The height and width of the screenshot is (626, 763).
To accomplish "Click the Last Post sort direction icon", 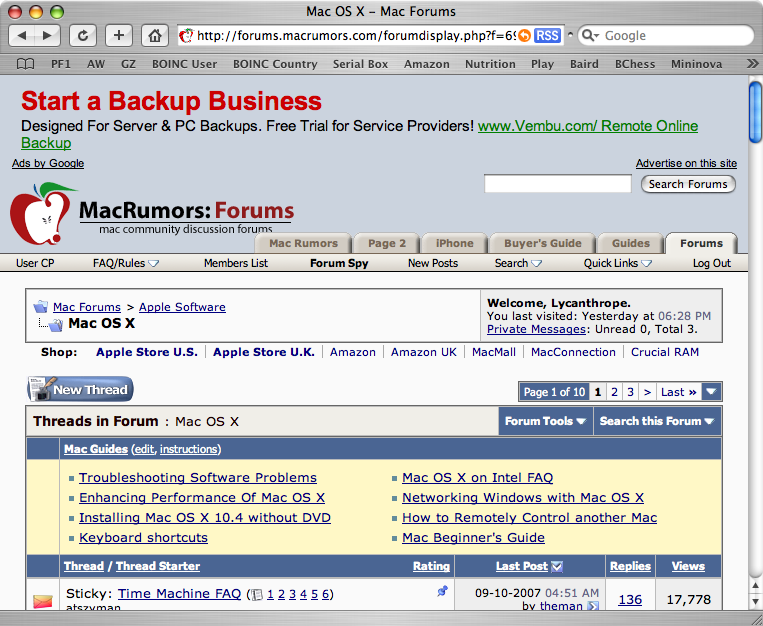I will click(557, 566).
